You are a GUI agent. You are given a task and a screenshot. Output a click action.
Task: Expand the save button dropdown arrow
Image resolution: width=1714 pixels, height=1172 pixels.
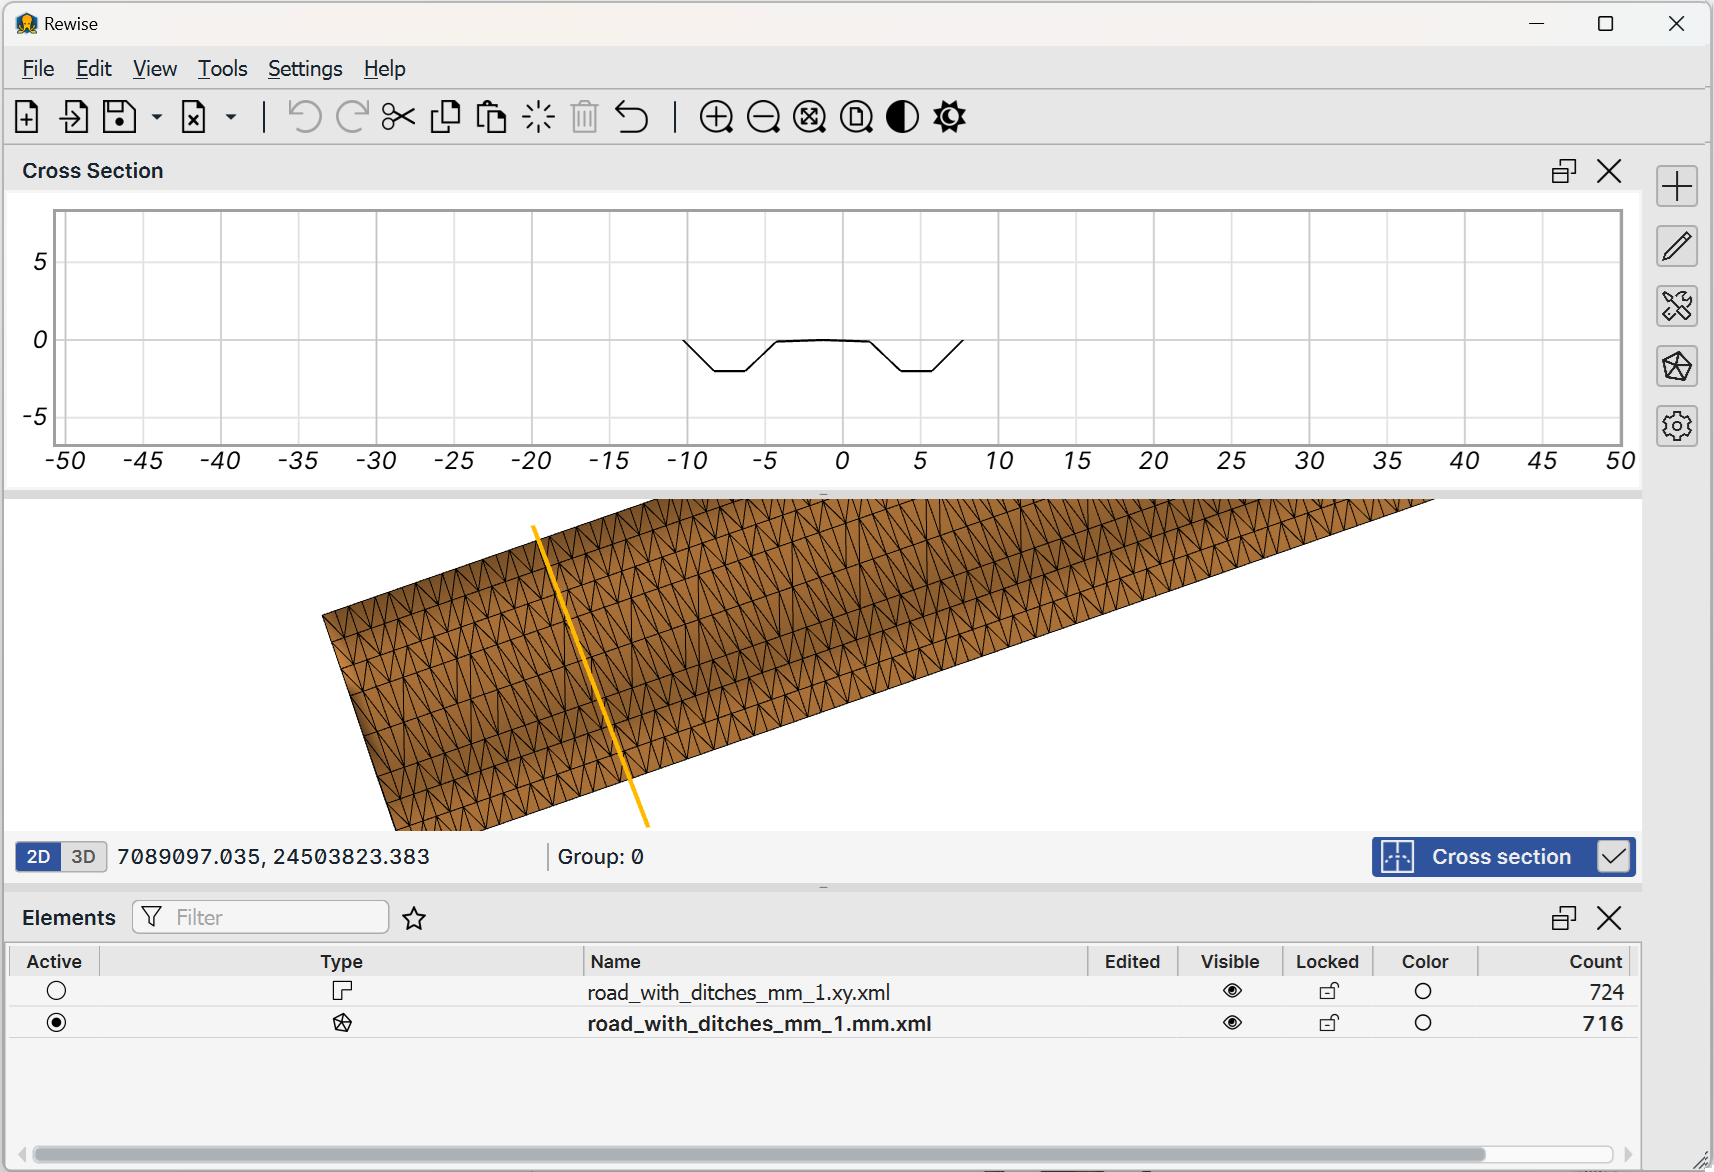tap(157, 117)
